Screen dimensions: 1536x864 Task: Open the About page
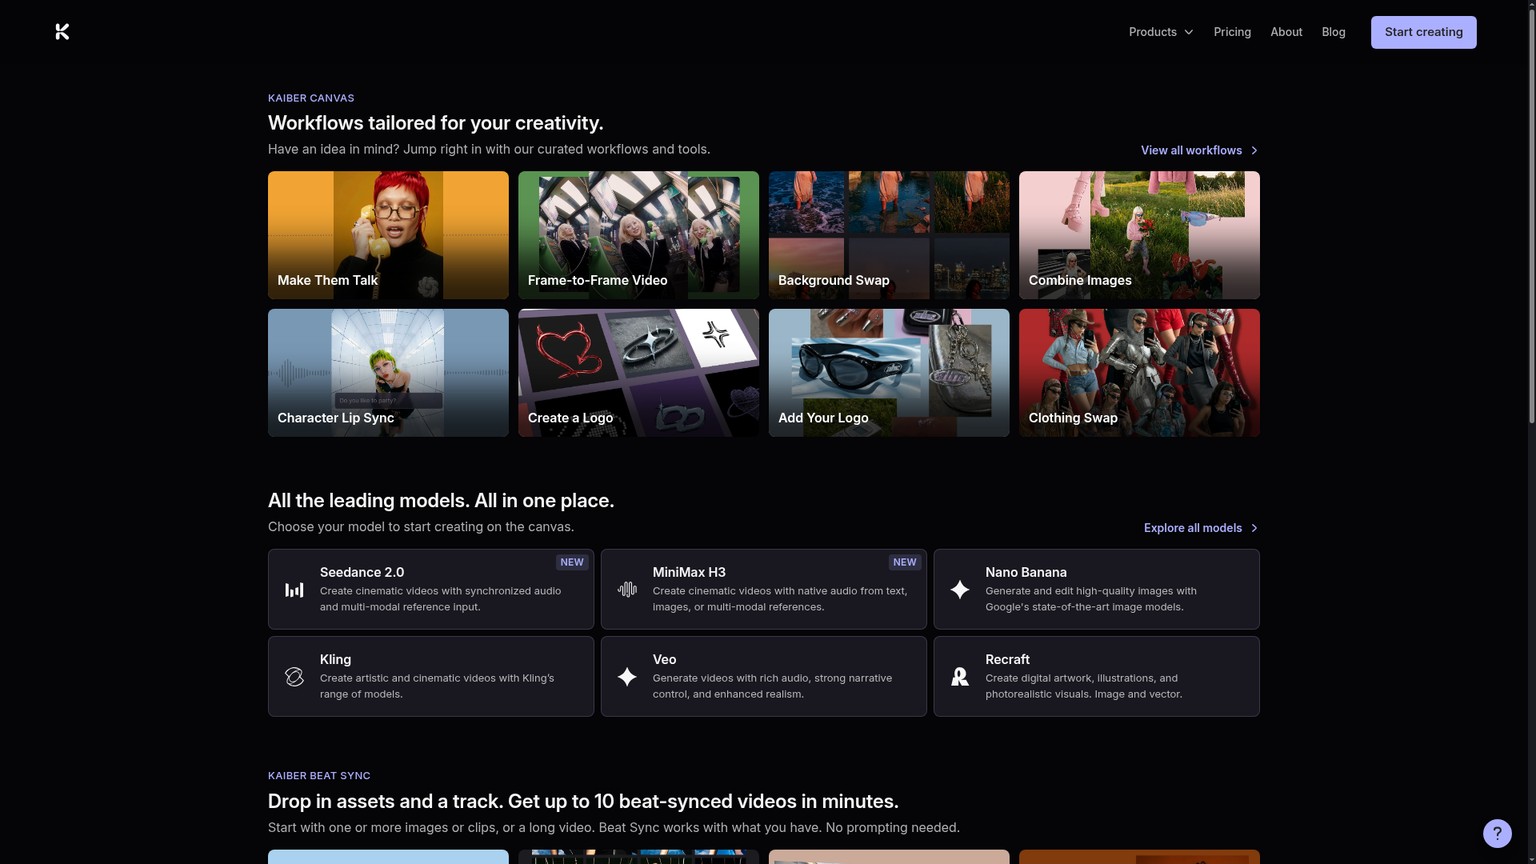pos(1286,32)
